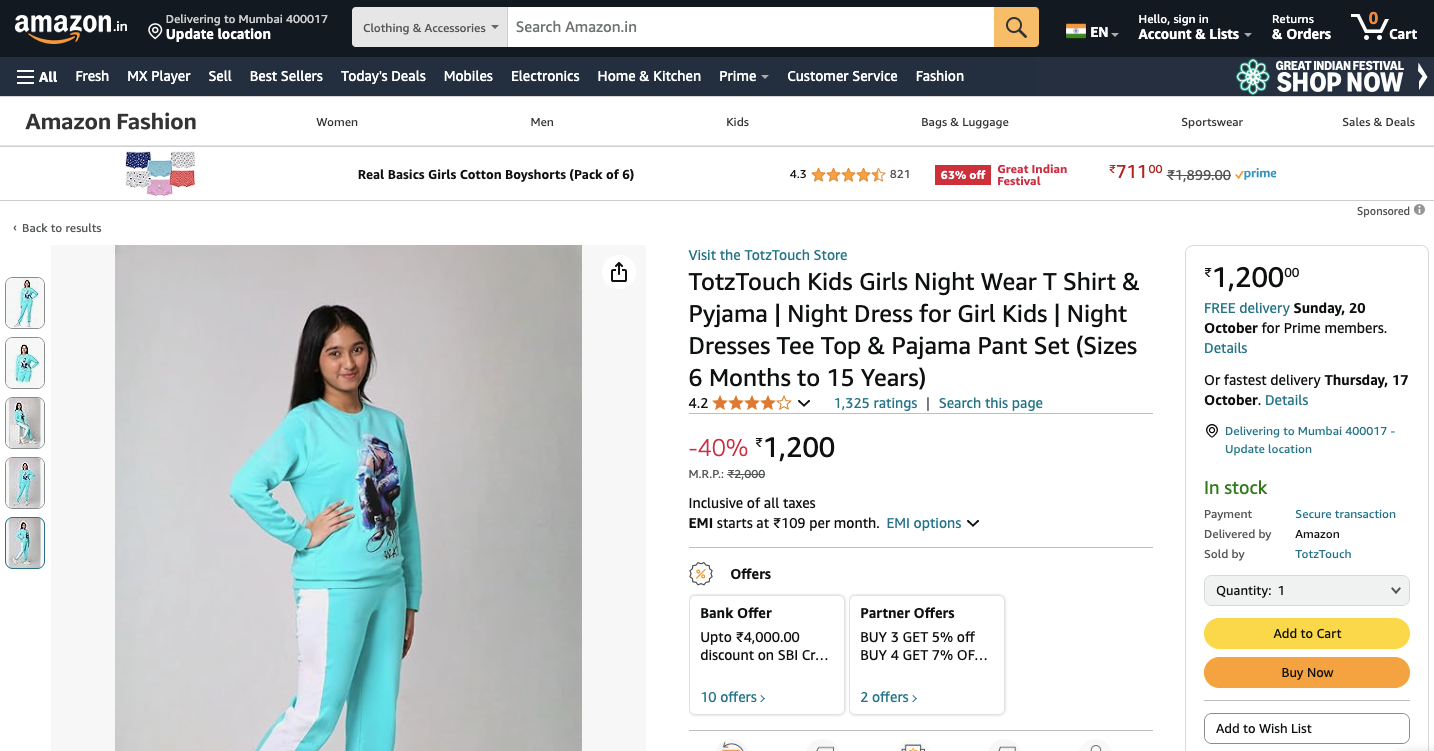This screenshot has width=1434, height=751.
Task: Click the share icon on product image
Action: click(x=619, y=272)
